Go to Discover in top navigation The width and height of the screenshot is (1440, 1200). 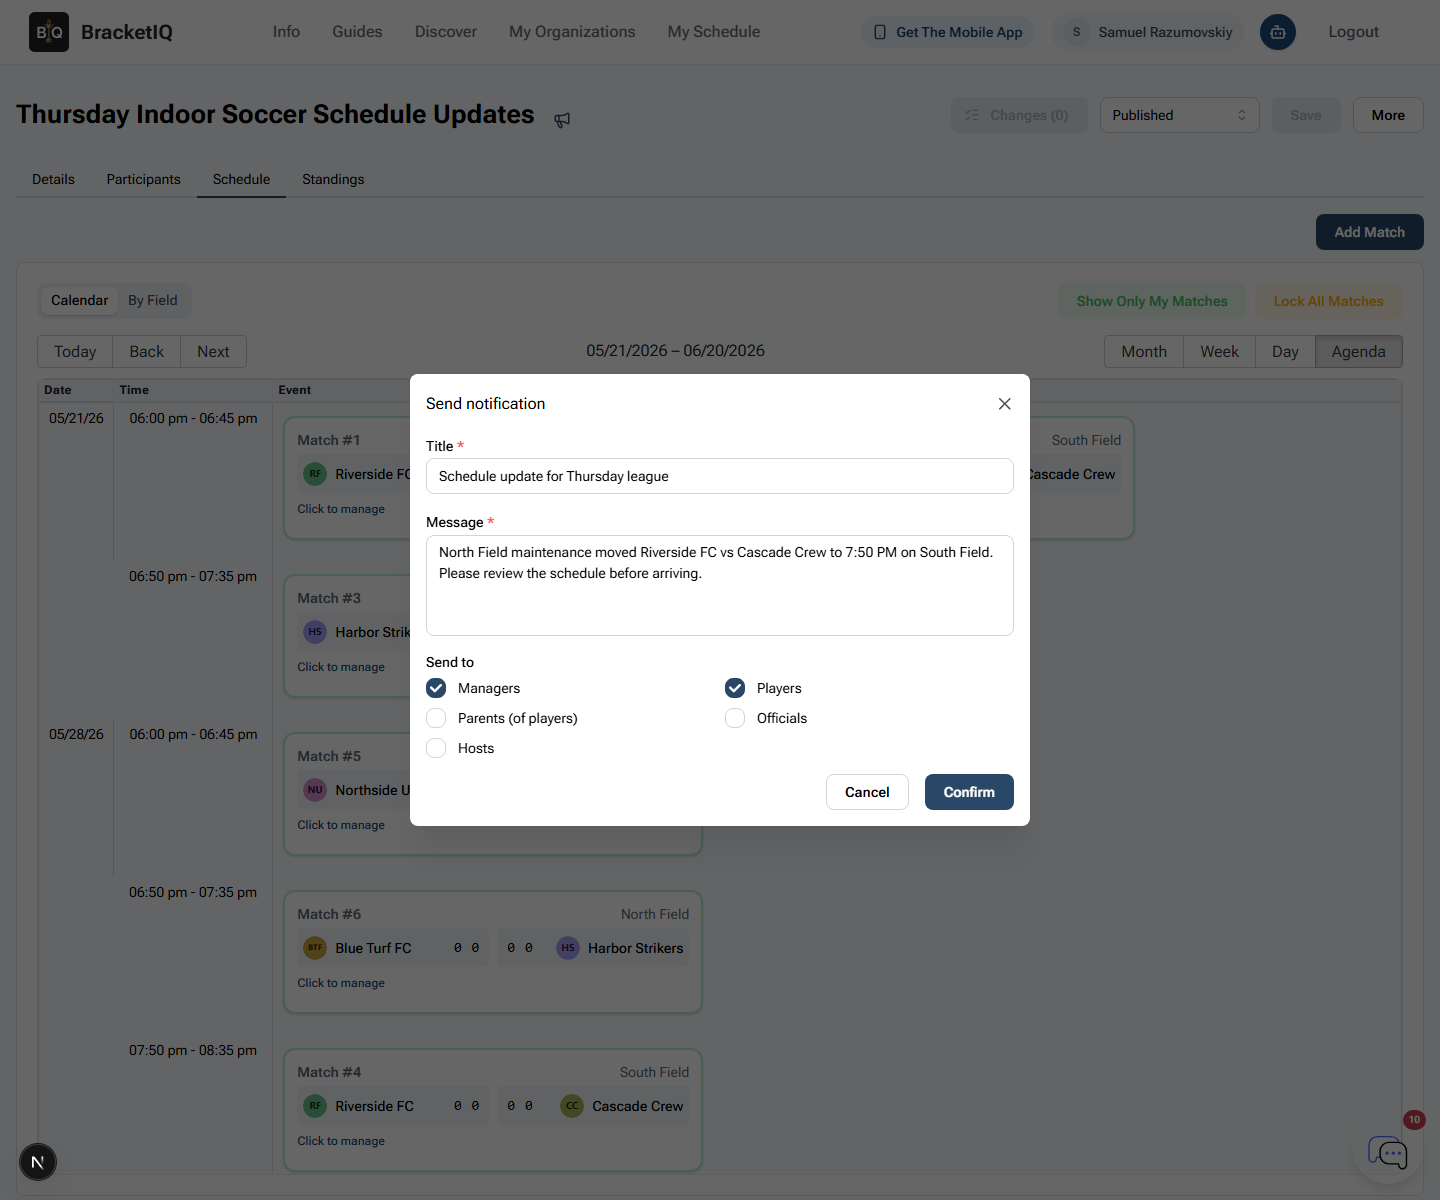point(446,32)
